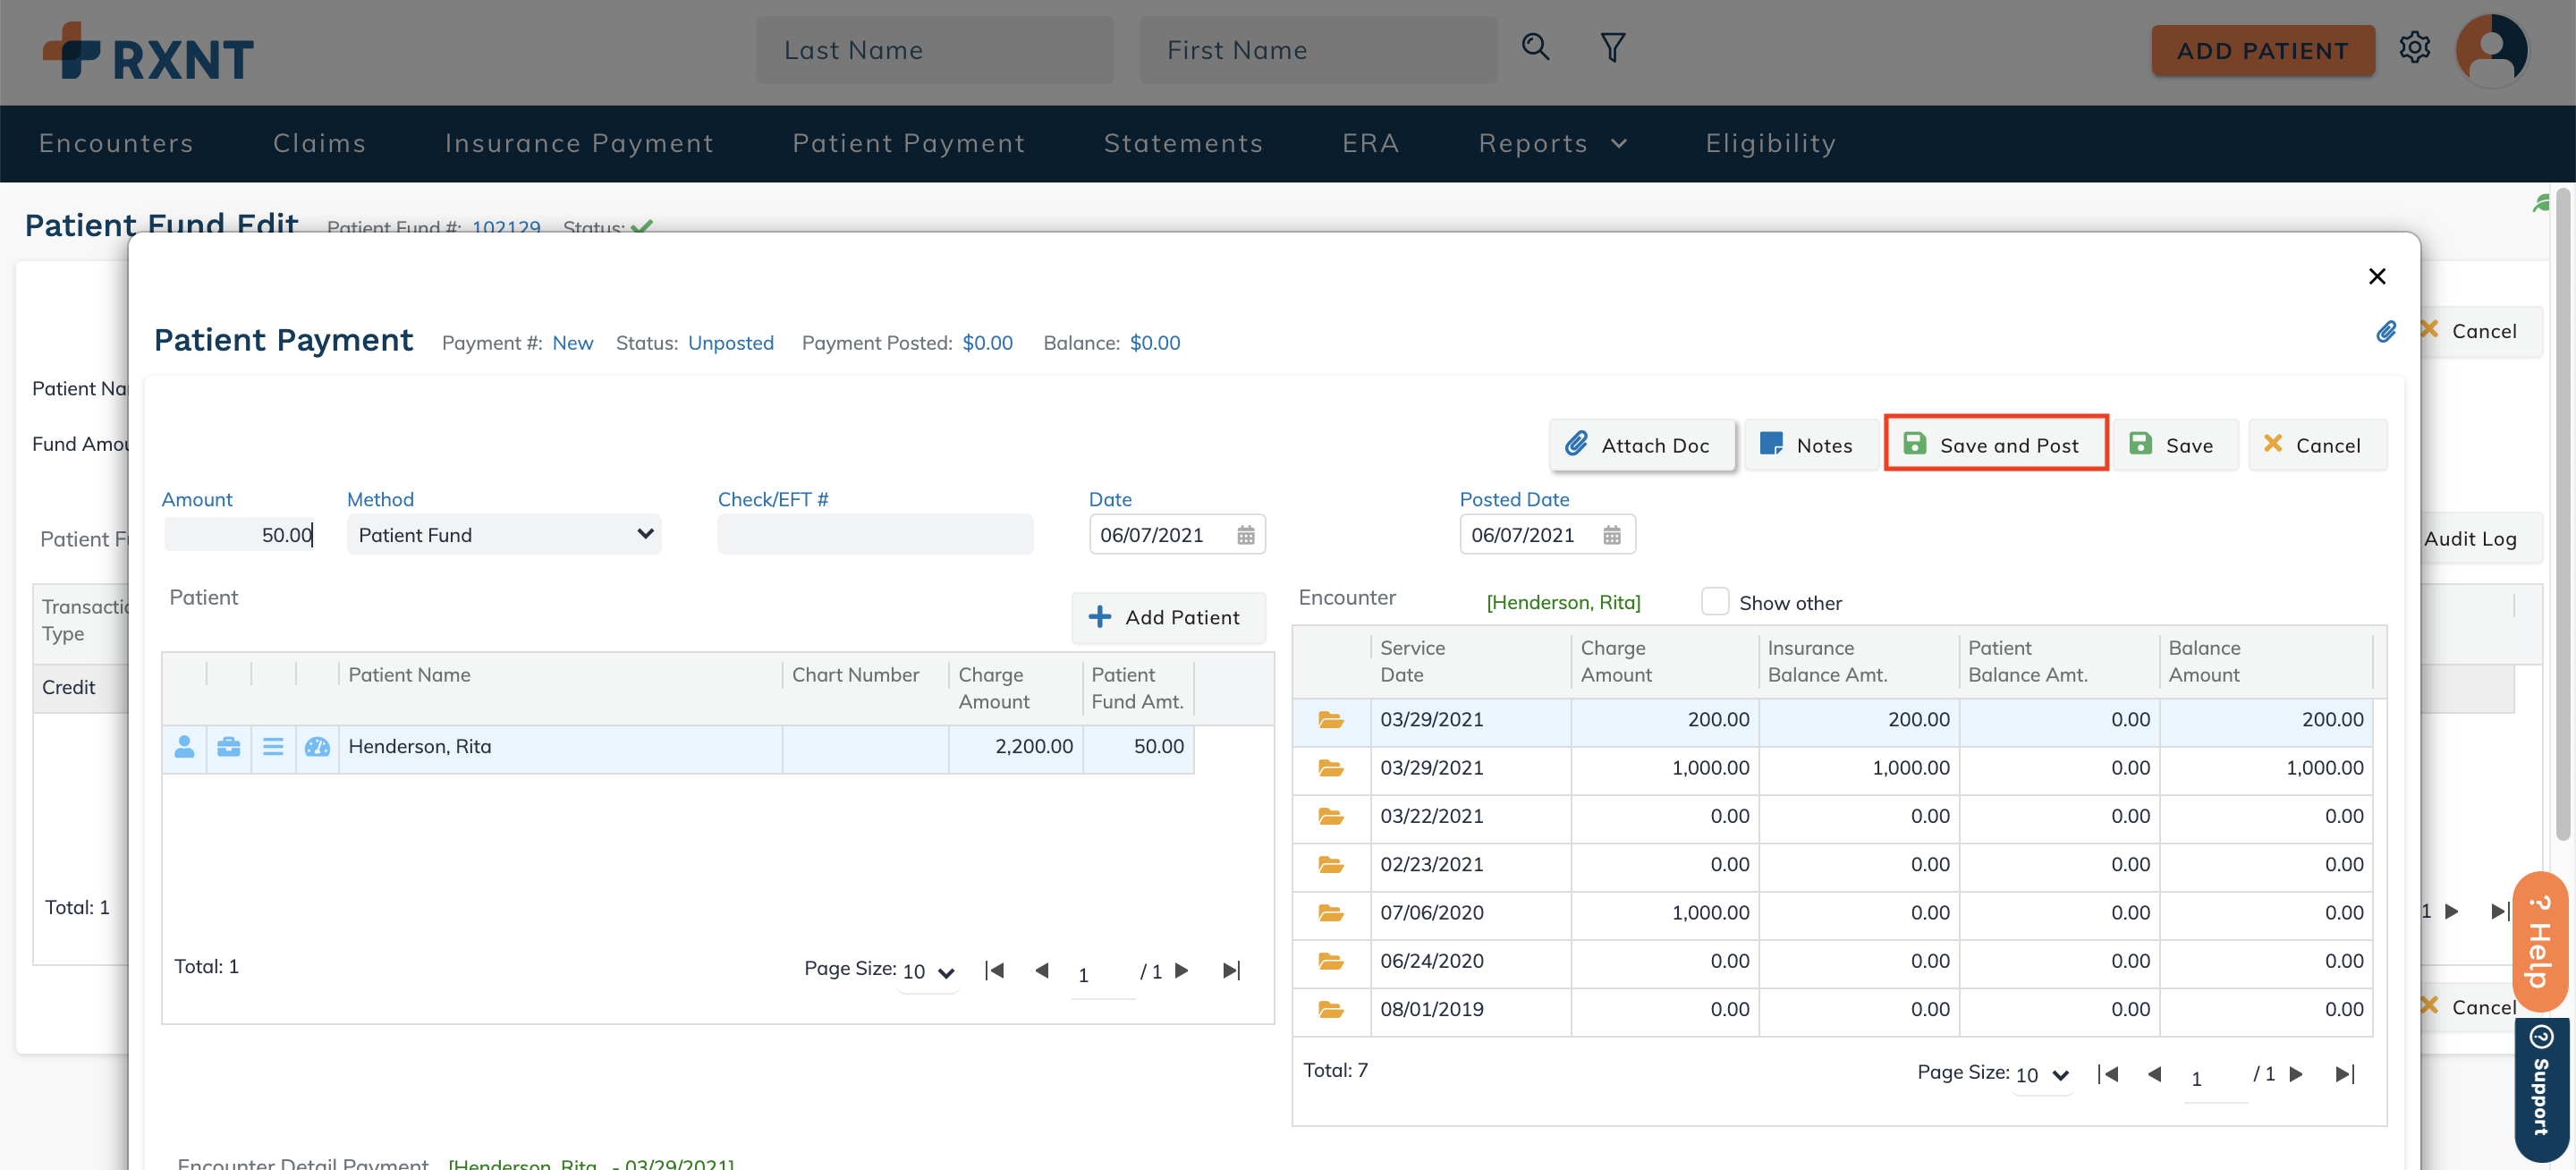
Task: Open the patient filter funnel icon
Action: point(1612,47)
